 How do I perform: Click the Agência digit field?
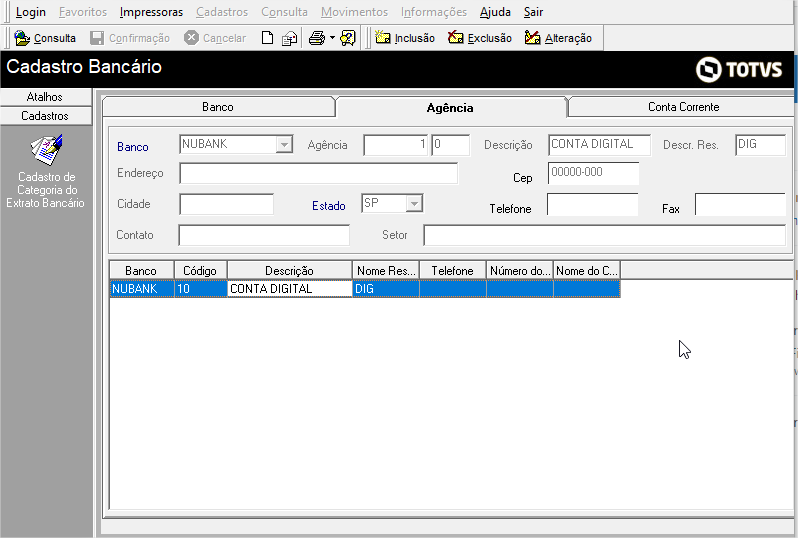450,145
